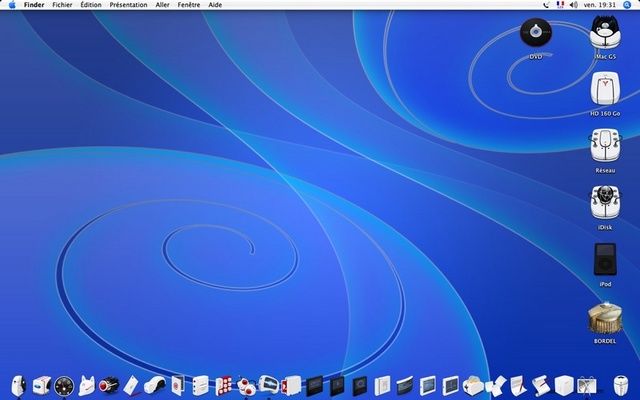Select the BORDEL folder icon
640x400 pixels.
[x=605, y=318]
